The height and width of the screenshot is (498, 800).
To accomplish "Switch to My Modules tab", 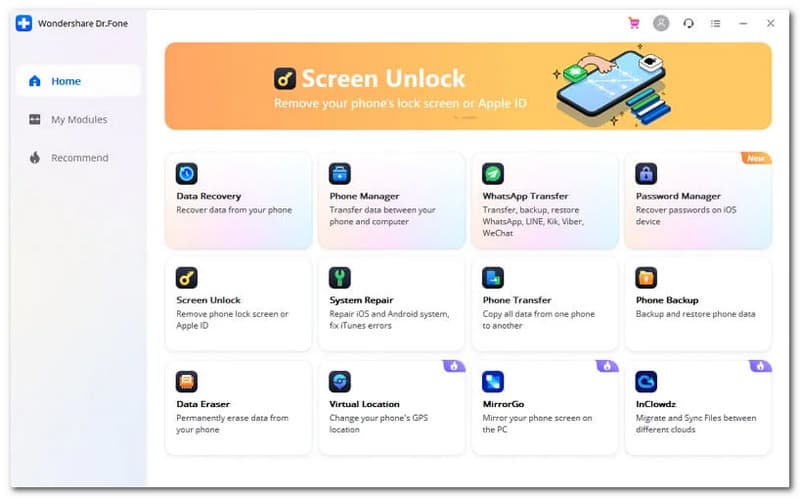I will click(x=78, y=119).
